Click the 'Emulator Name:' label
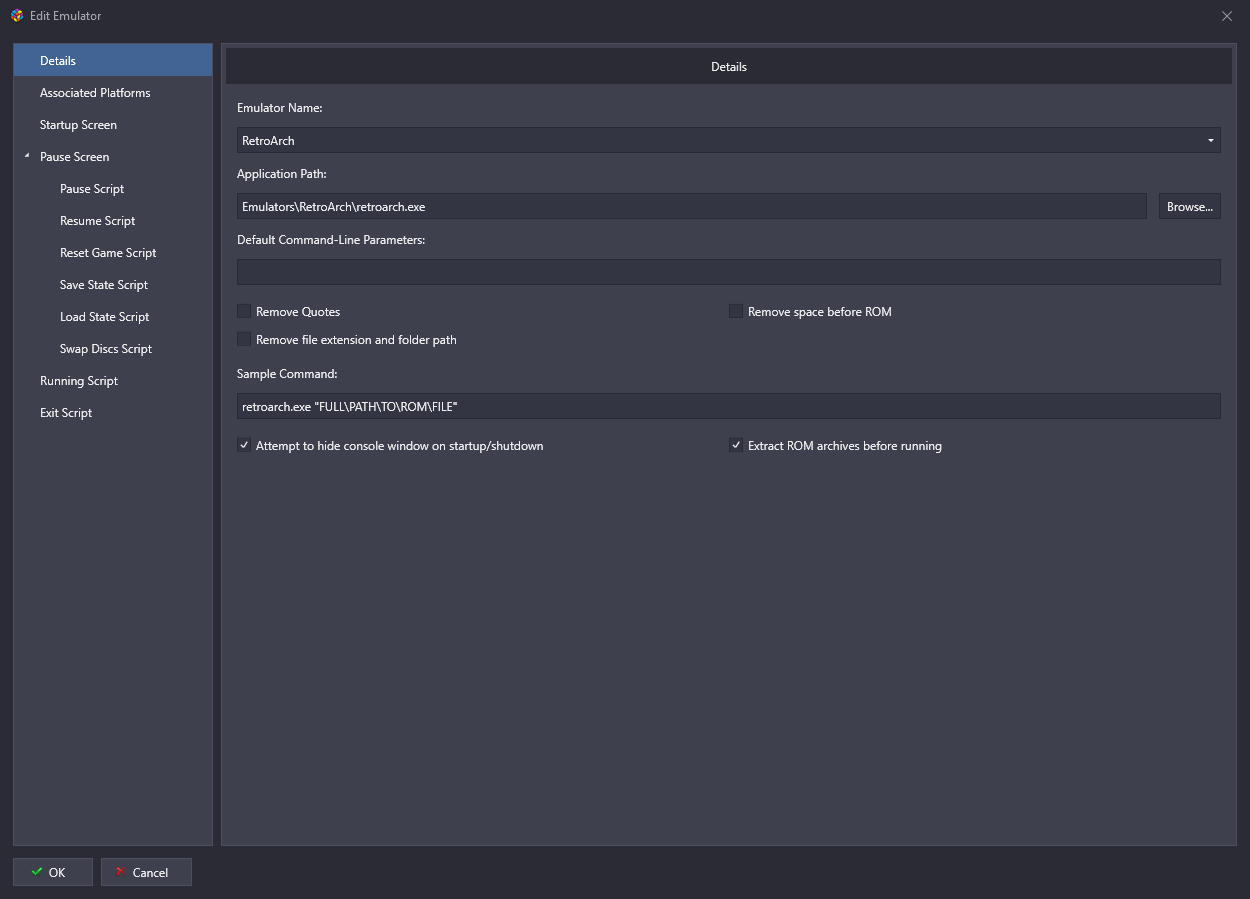This screenshot has width=1250, height=899. [280, 108]
